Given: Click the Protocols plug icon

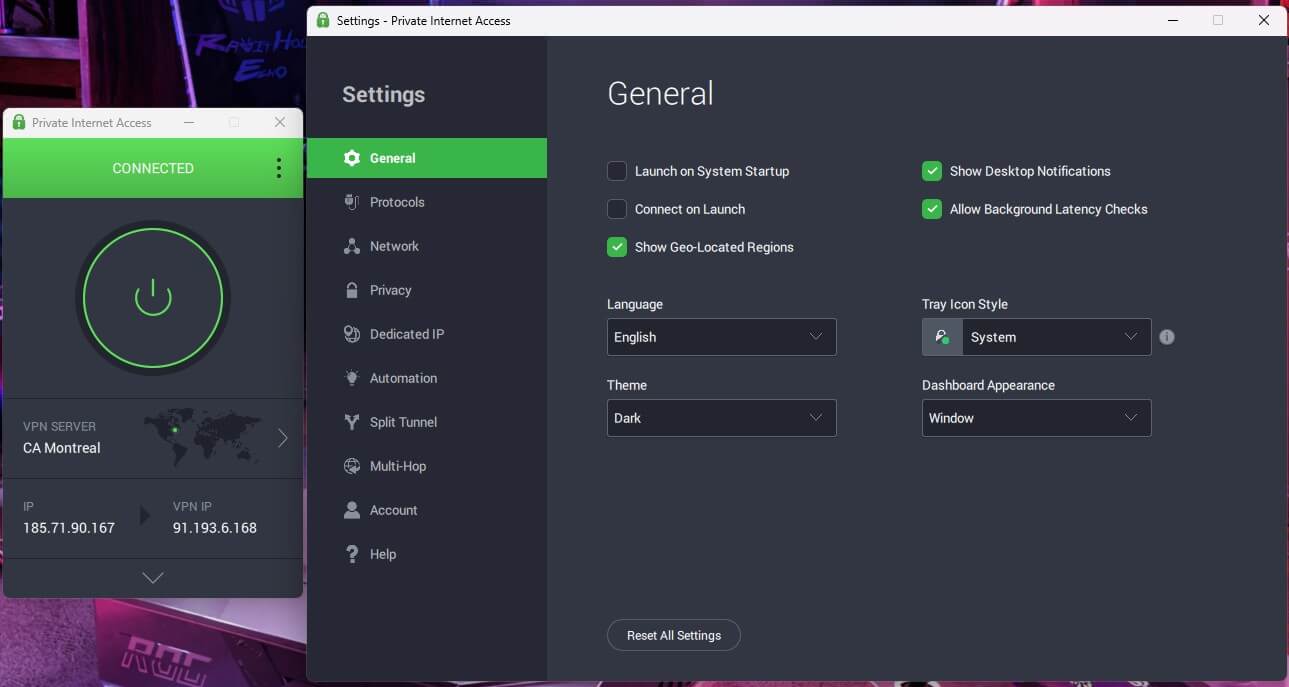Looking at the screenshot, I should point(352,202).
